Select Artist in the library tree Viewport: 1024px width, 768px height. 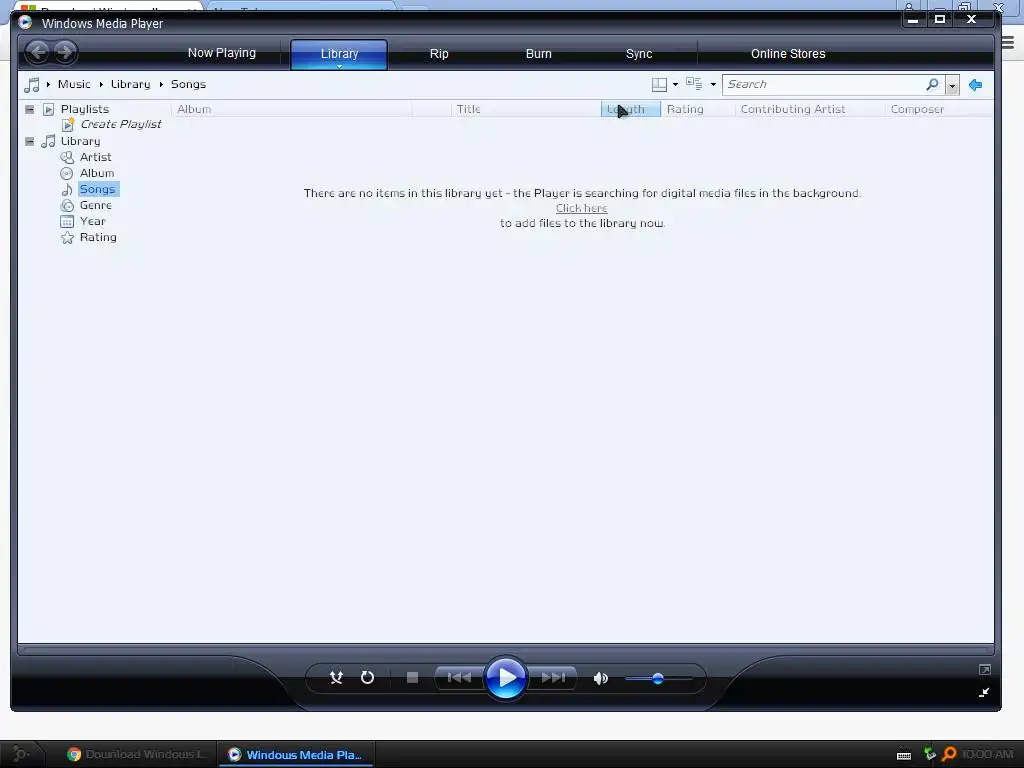[x=95, y=157]
